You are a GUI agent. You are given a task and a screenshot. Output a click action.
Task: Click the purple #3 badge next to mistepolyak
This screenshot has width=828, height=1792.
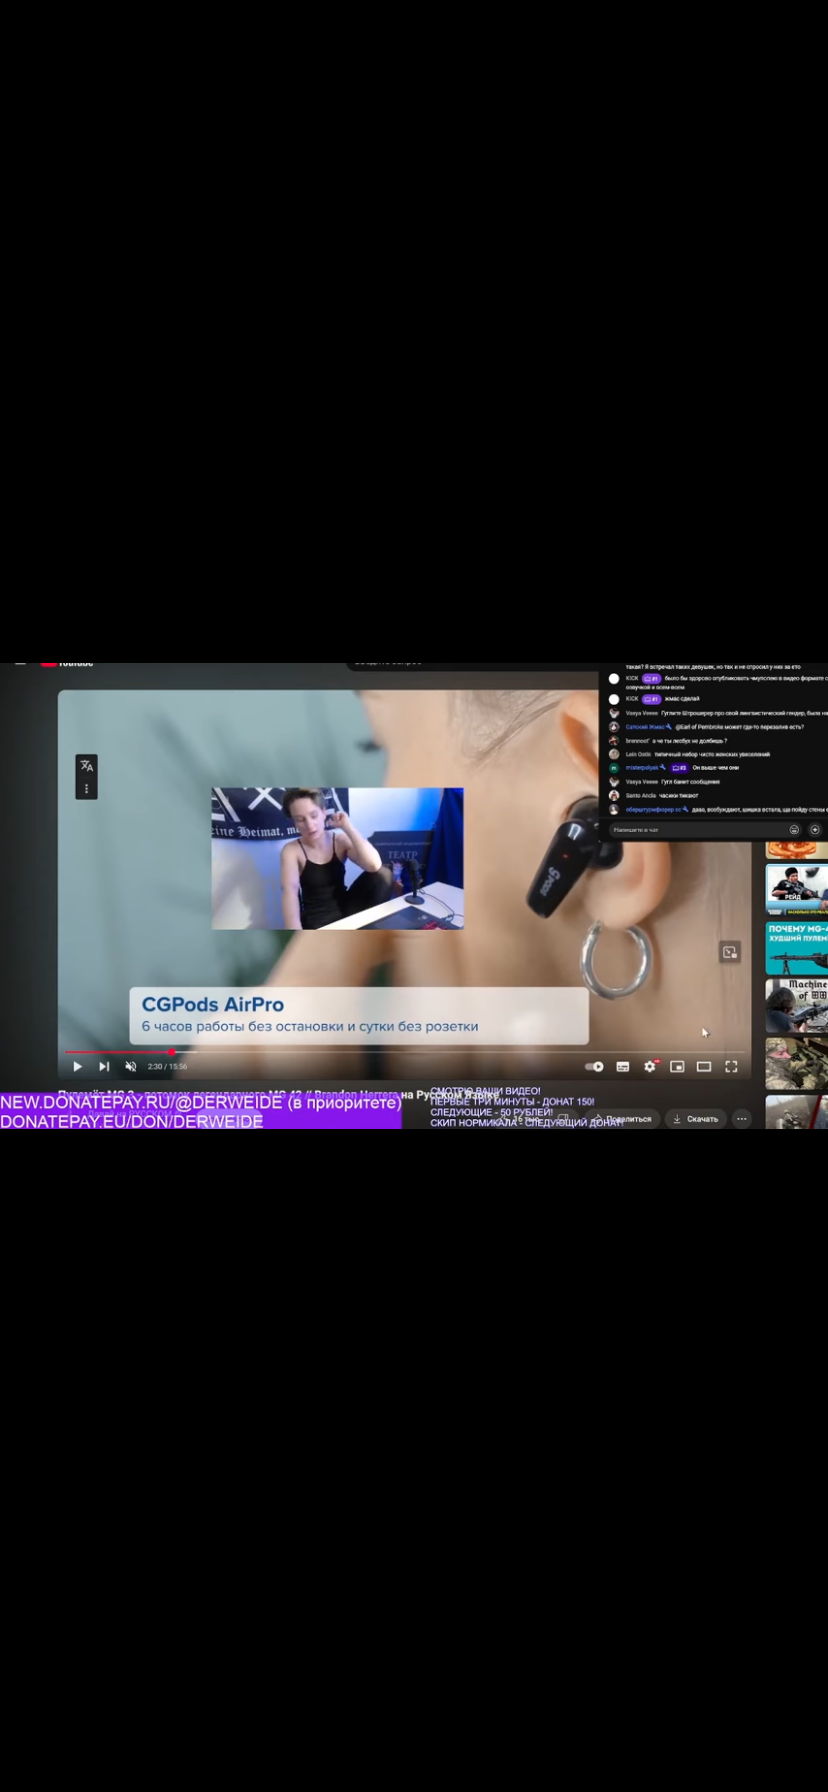click(680, 768)
